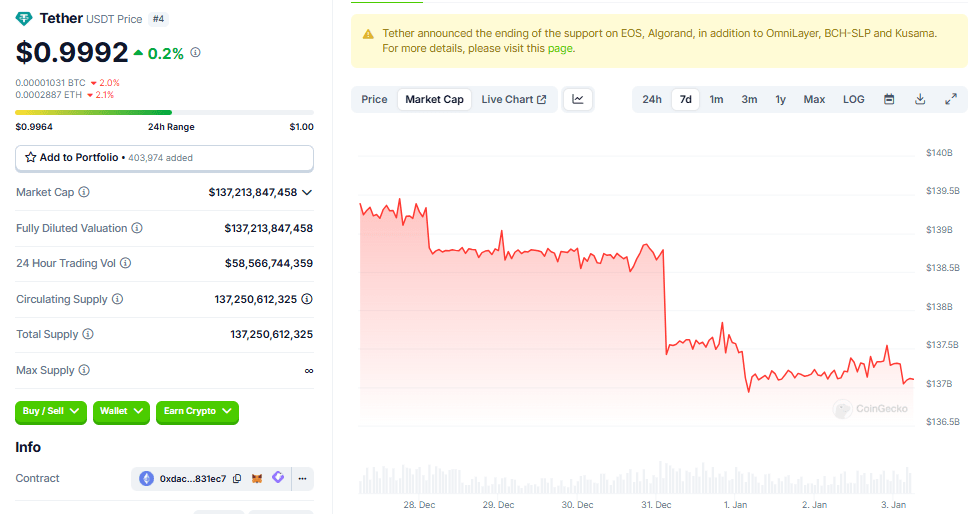Open price change info icon beside 0.2%
976x514 pixels.
coord(195,53)
